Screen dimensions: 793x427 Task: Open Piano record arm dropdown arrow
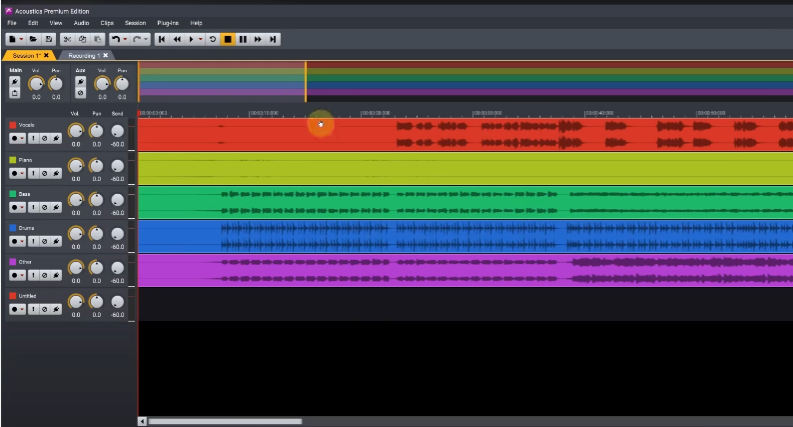tap(22, 174)
